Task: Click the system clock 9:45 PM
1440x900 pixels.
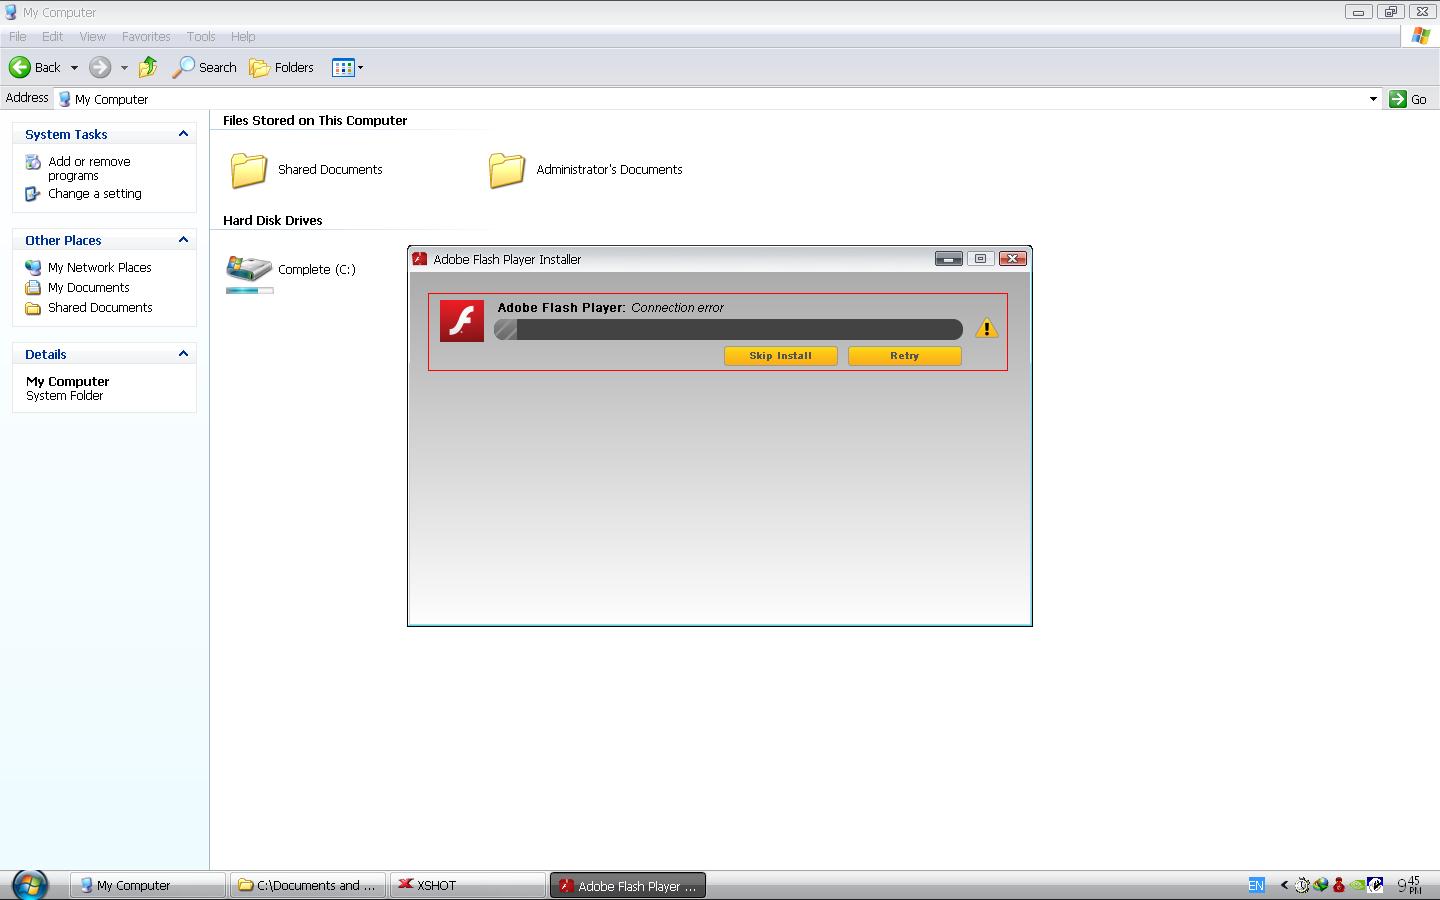Action: (x=1409, y=885)
